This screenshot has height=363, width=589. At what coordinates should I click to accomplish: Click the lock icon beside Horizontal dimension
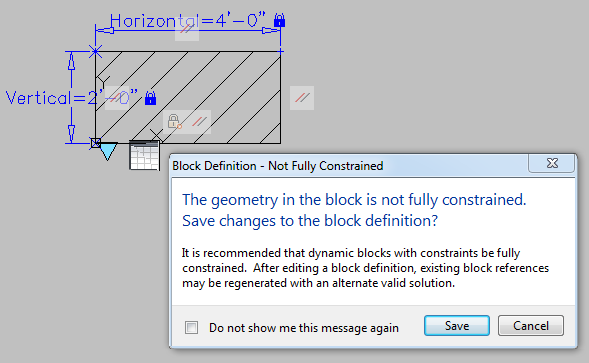tap(279, 20)
